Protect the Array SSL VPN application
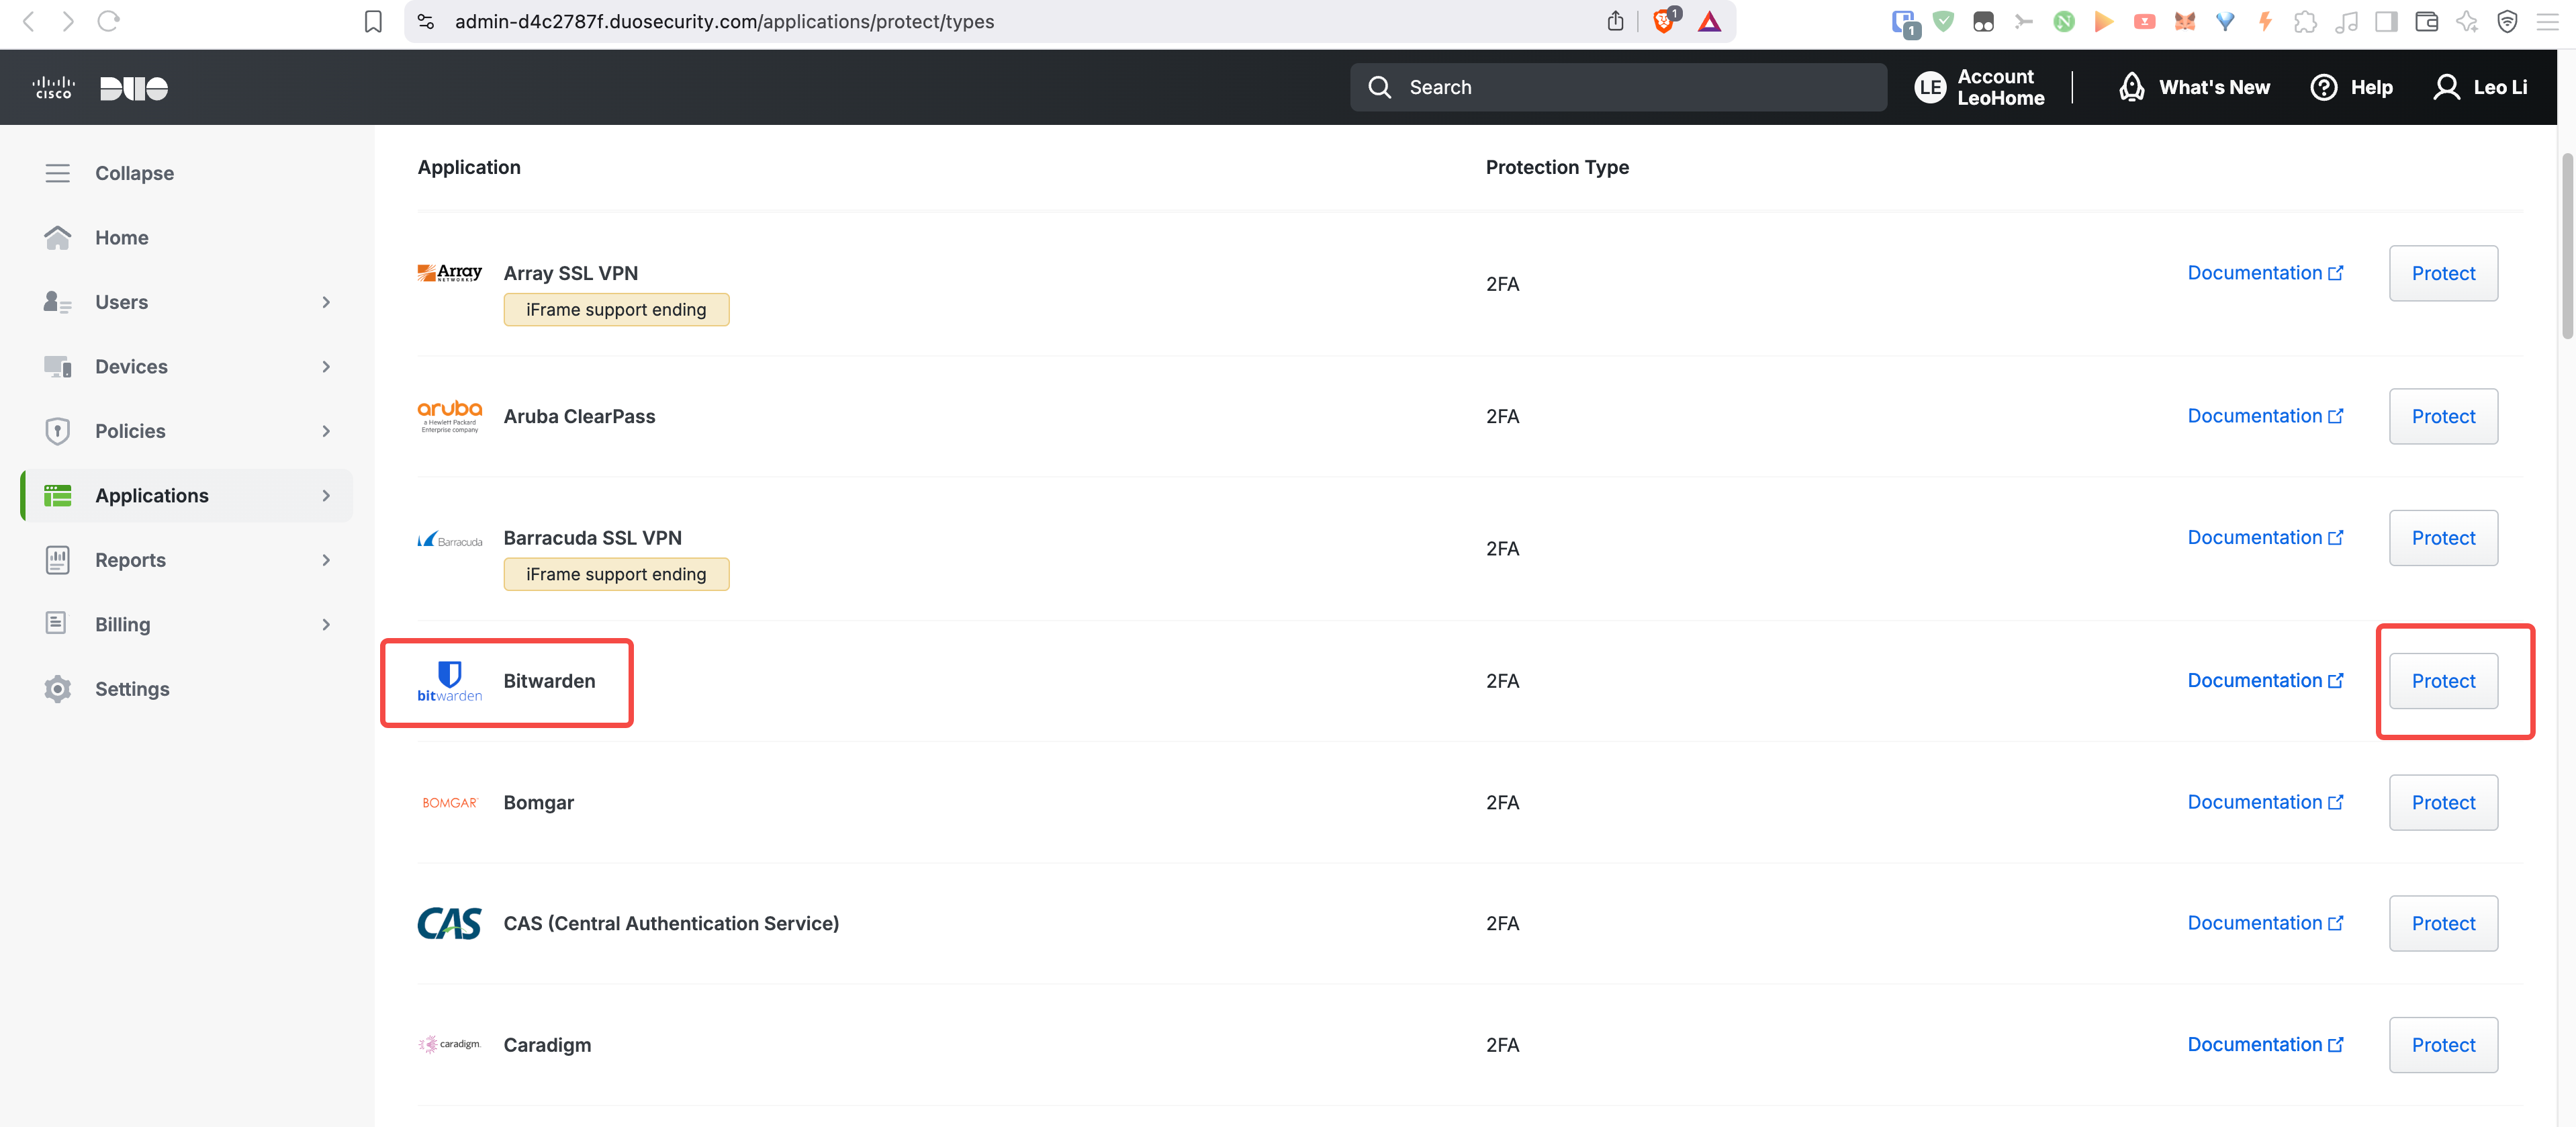The width and height of the screenshot is (2576, 1127). pyautogui.click(x=2443, y=273)
